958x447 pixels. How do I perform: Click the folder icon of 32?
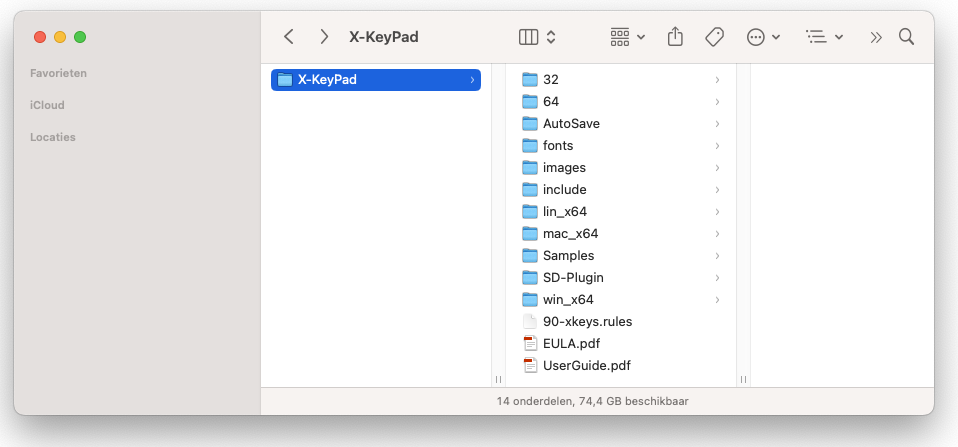(x=530, y=80)
